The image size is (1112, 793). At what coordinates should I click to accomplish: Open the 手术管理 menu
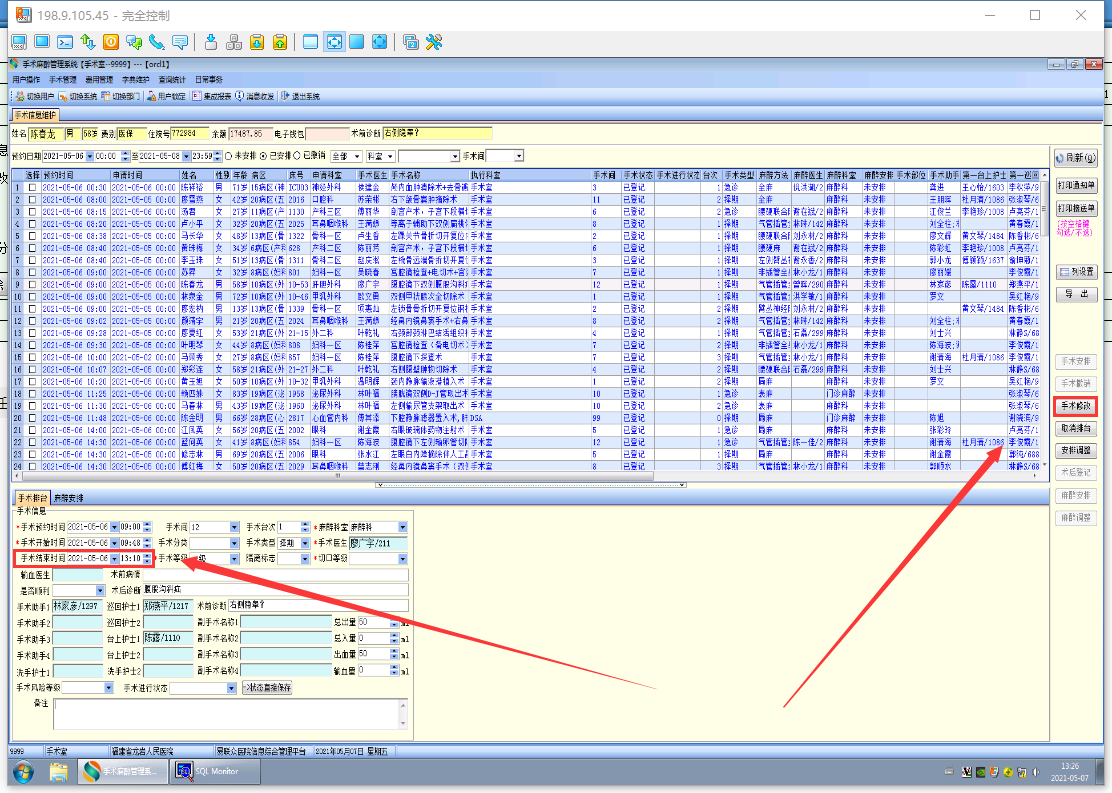(x=62, y=79)
